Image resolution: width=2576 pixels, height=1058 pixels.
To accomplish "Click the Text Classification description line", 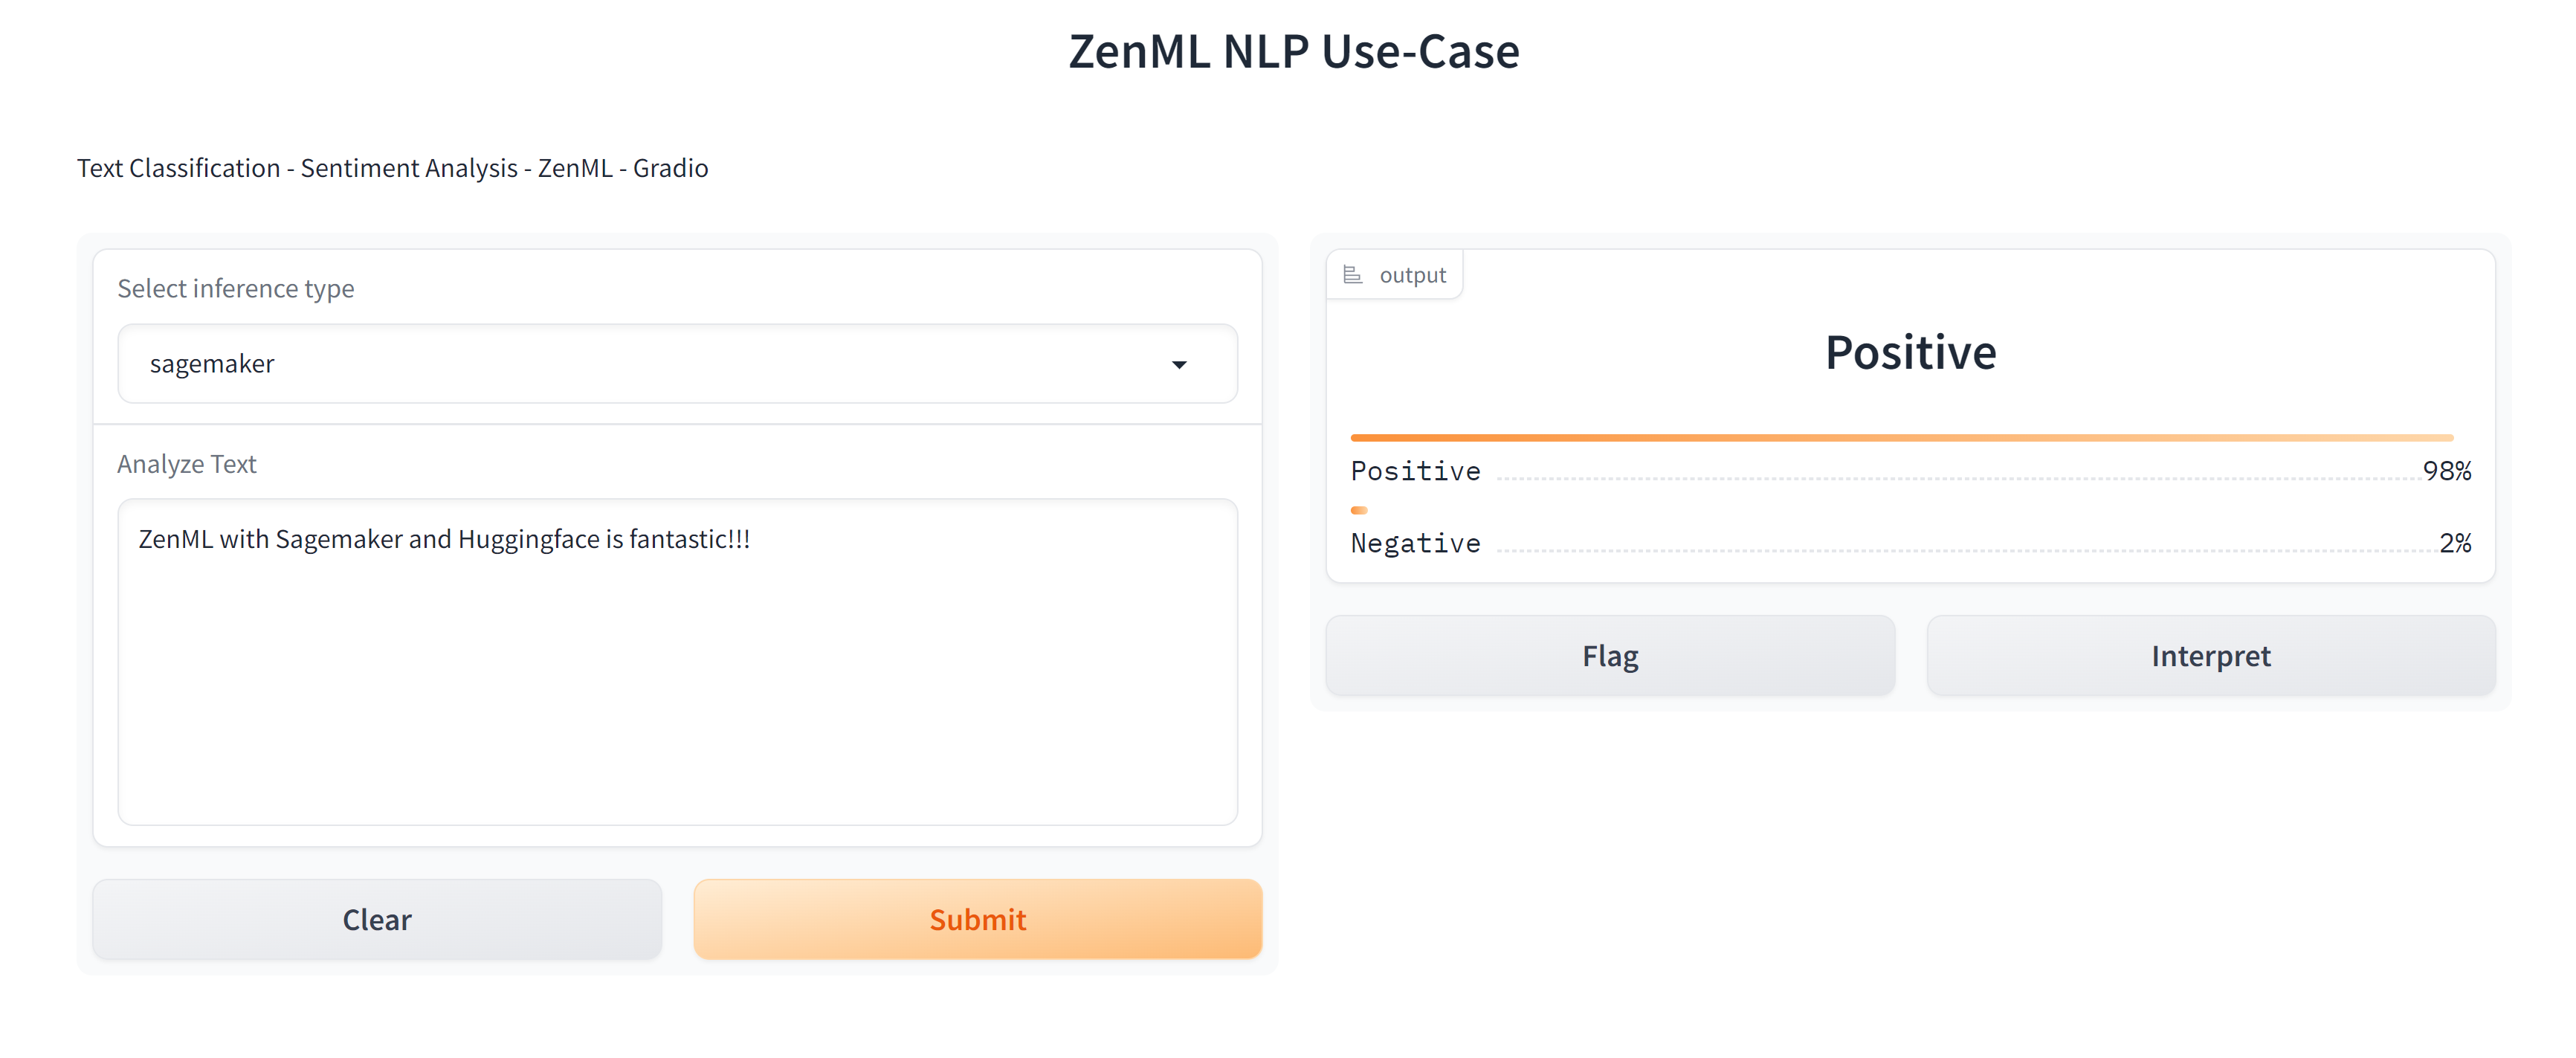I will 392,168.
